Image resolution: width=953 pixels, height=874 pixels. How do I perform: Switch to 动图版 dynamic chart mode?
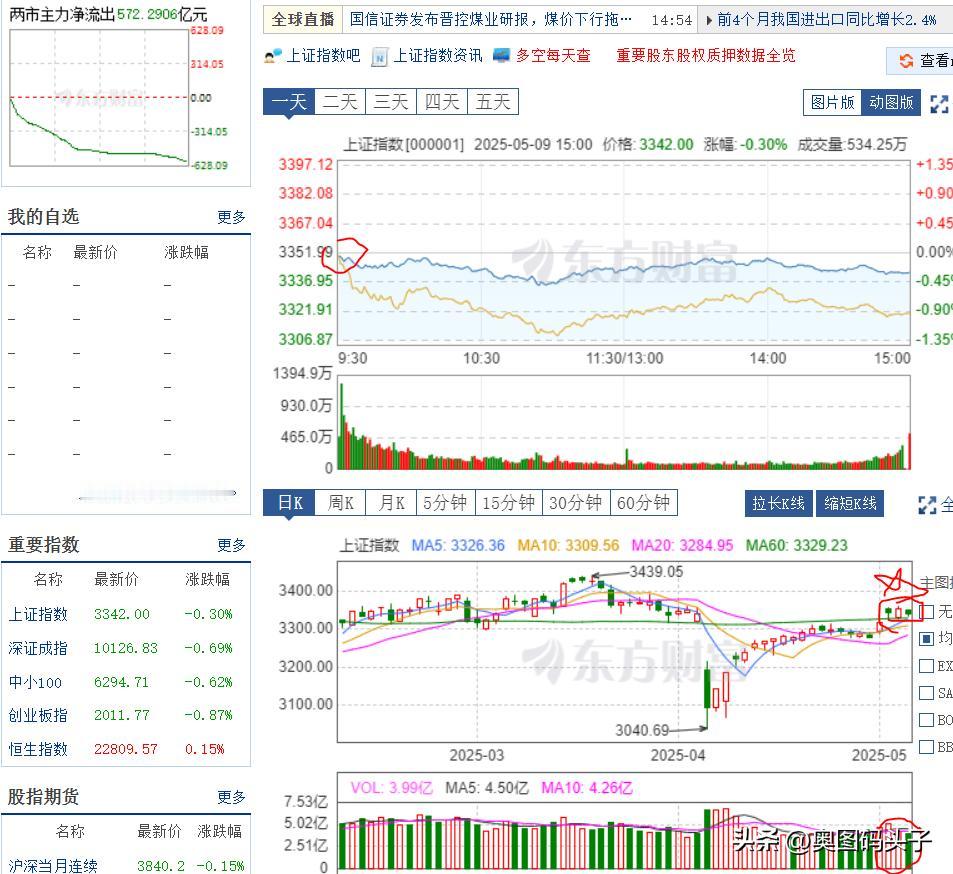click(891, 102)
